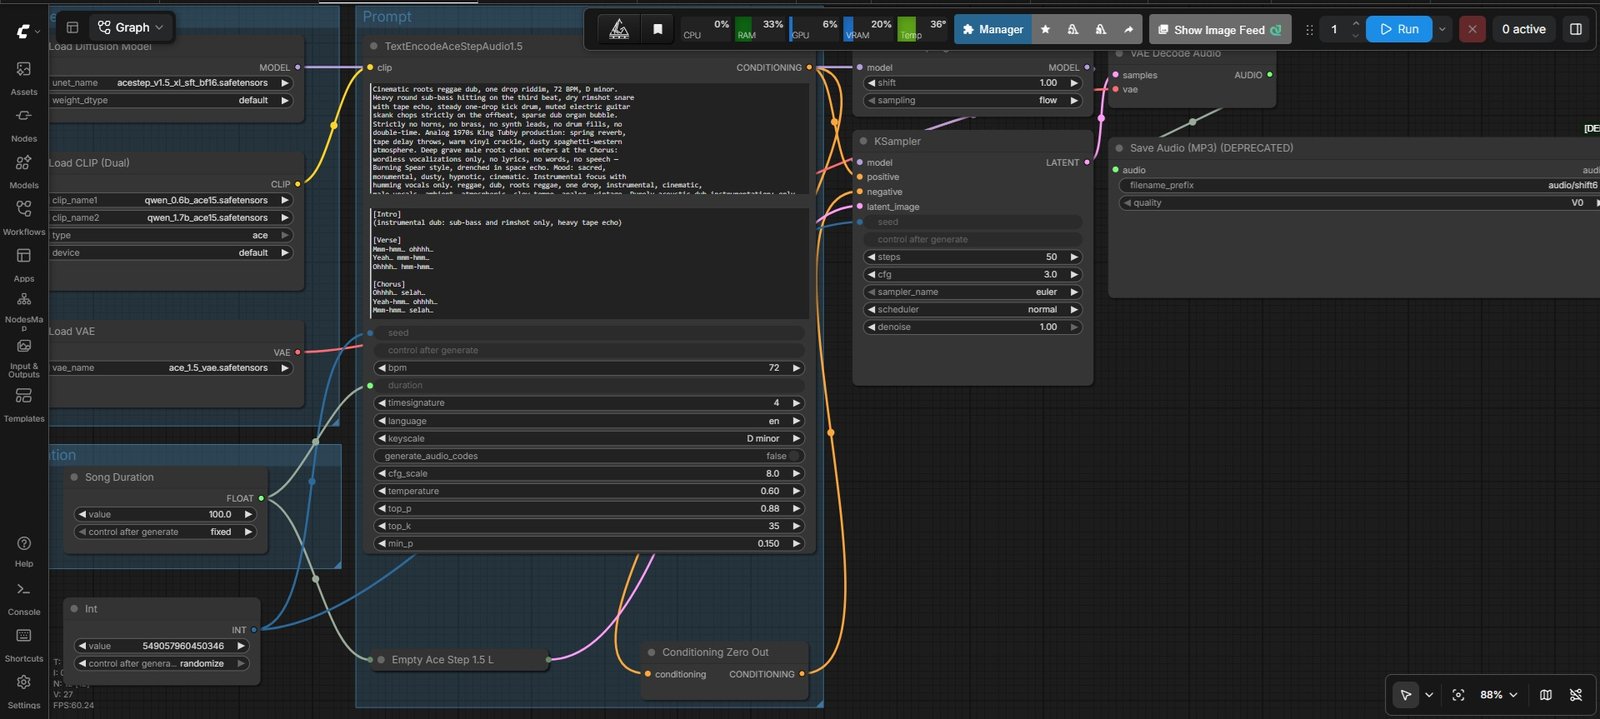Open the Input & Outputs panel
The width and height of the screenshot is (1600, 719).
tap(24, 357)
